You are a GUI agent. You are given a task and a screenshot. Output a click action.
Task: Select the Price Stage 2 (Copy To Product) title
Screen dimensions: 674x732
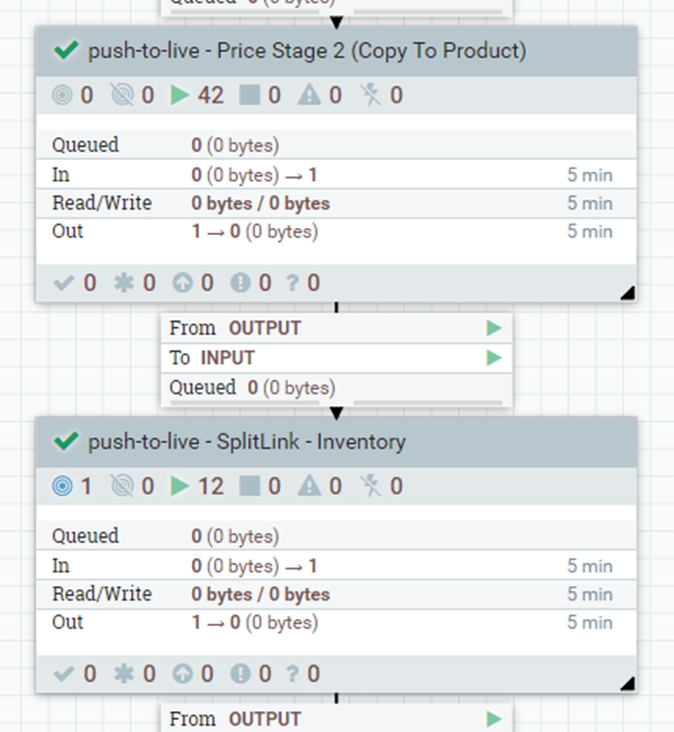306,50
